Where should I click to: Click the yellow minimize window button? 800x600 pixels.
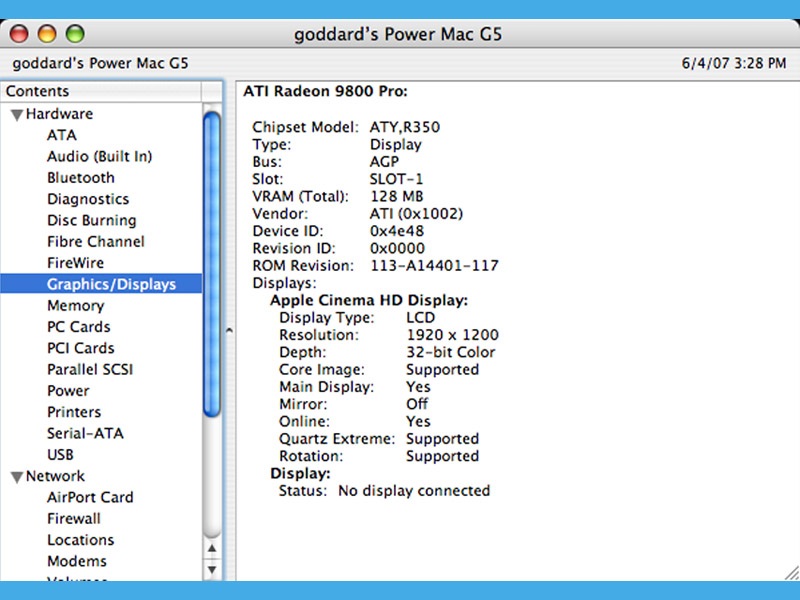tap(47, 34)
